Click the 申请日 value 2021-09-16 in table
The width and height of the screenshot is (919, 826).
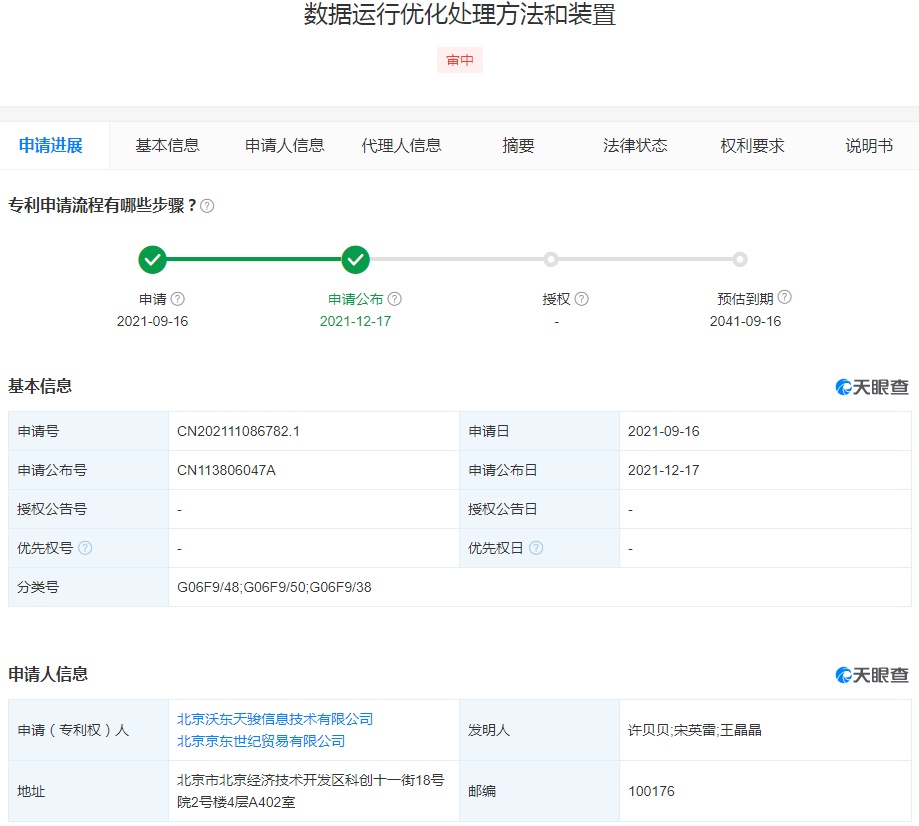point(663,431)
